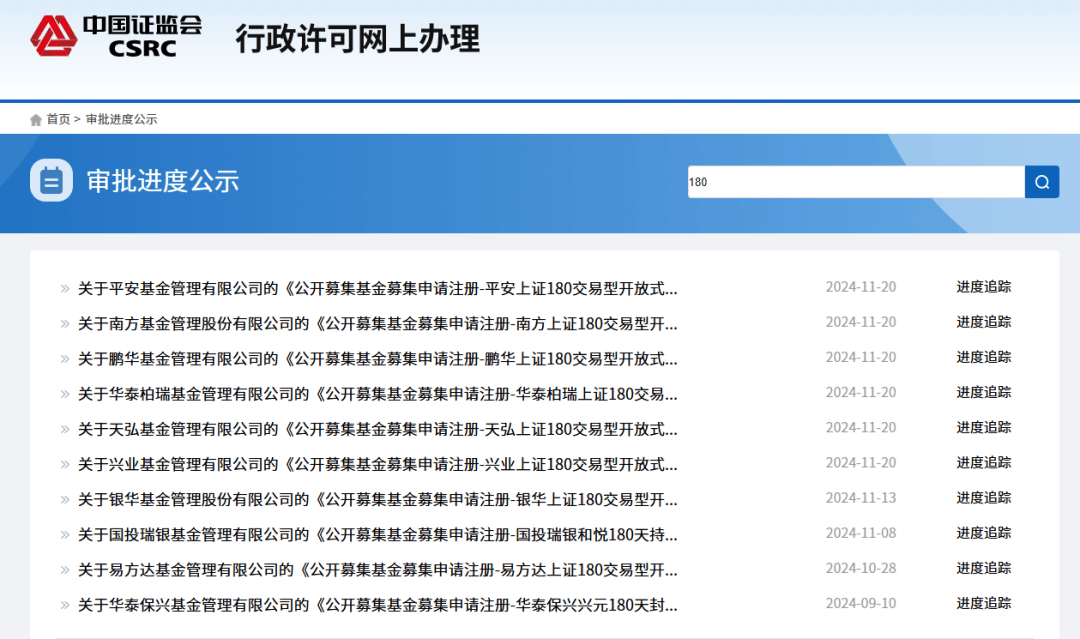
Task: Open the 平安基金 上证180 announcement
Action: tap(377, 288)
